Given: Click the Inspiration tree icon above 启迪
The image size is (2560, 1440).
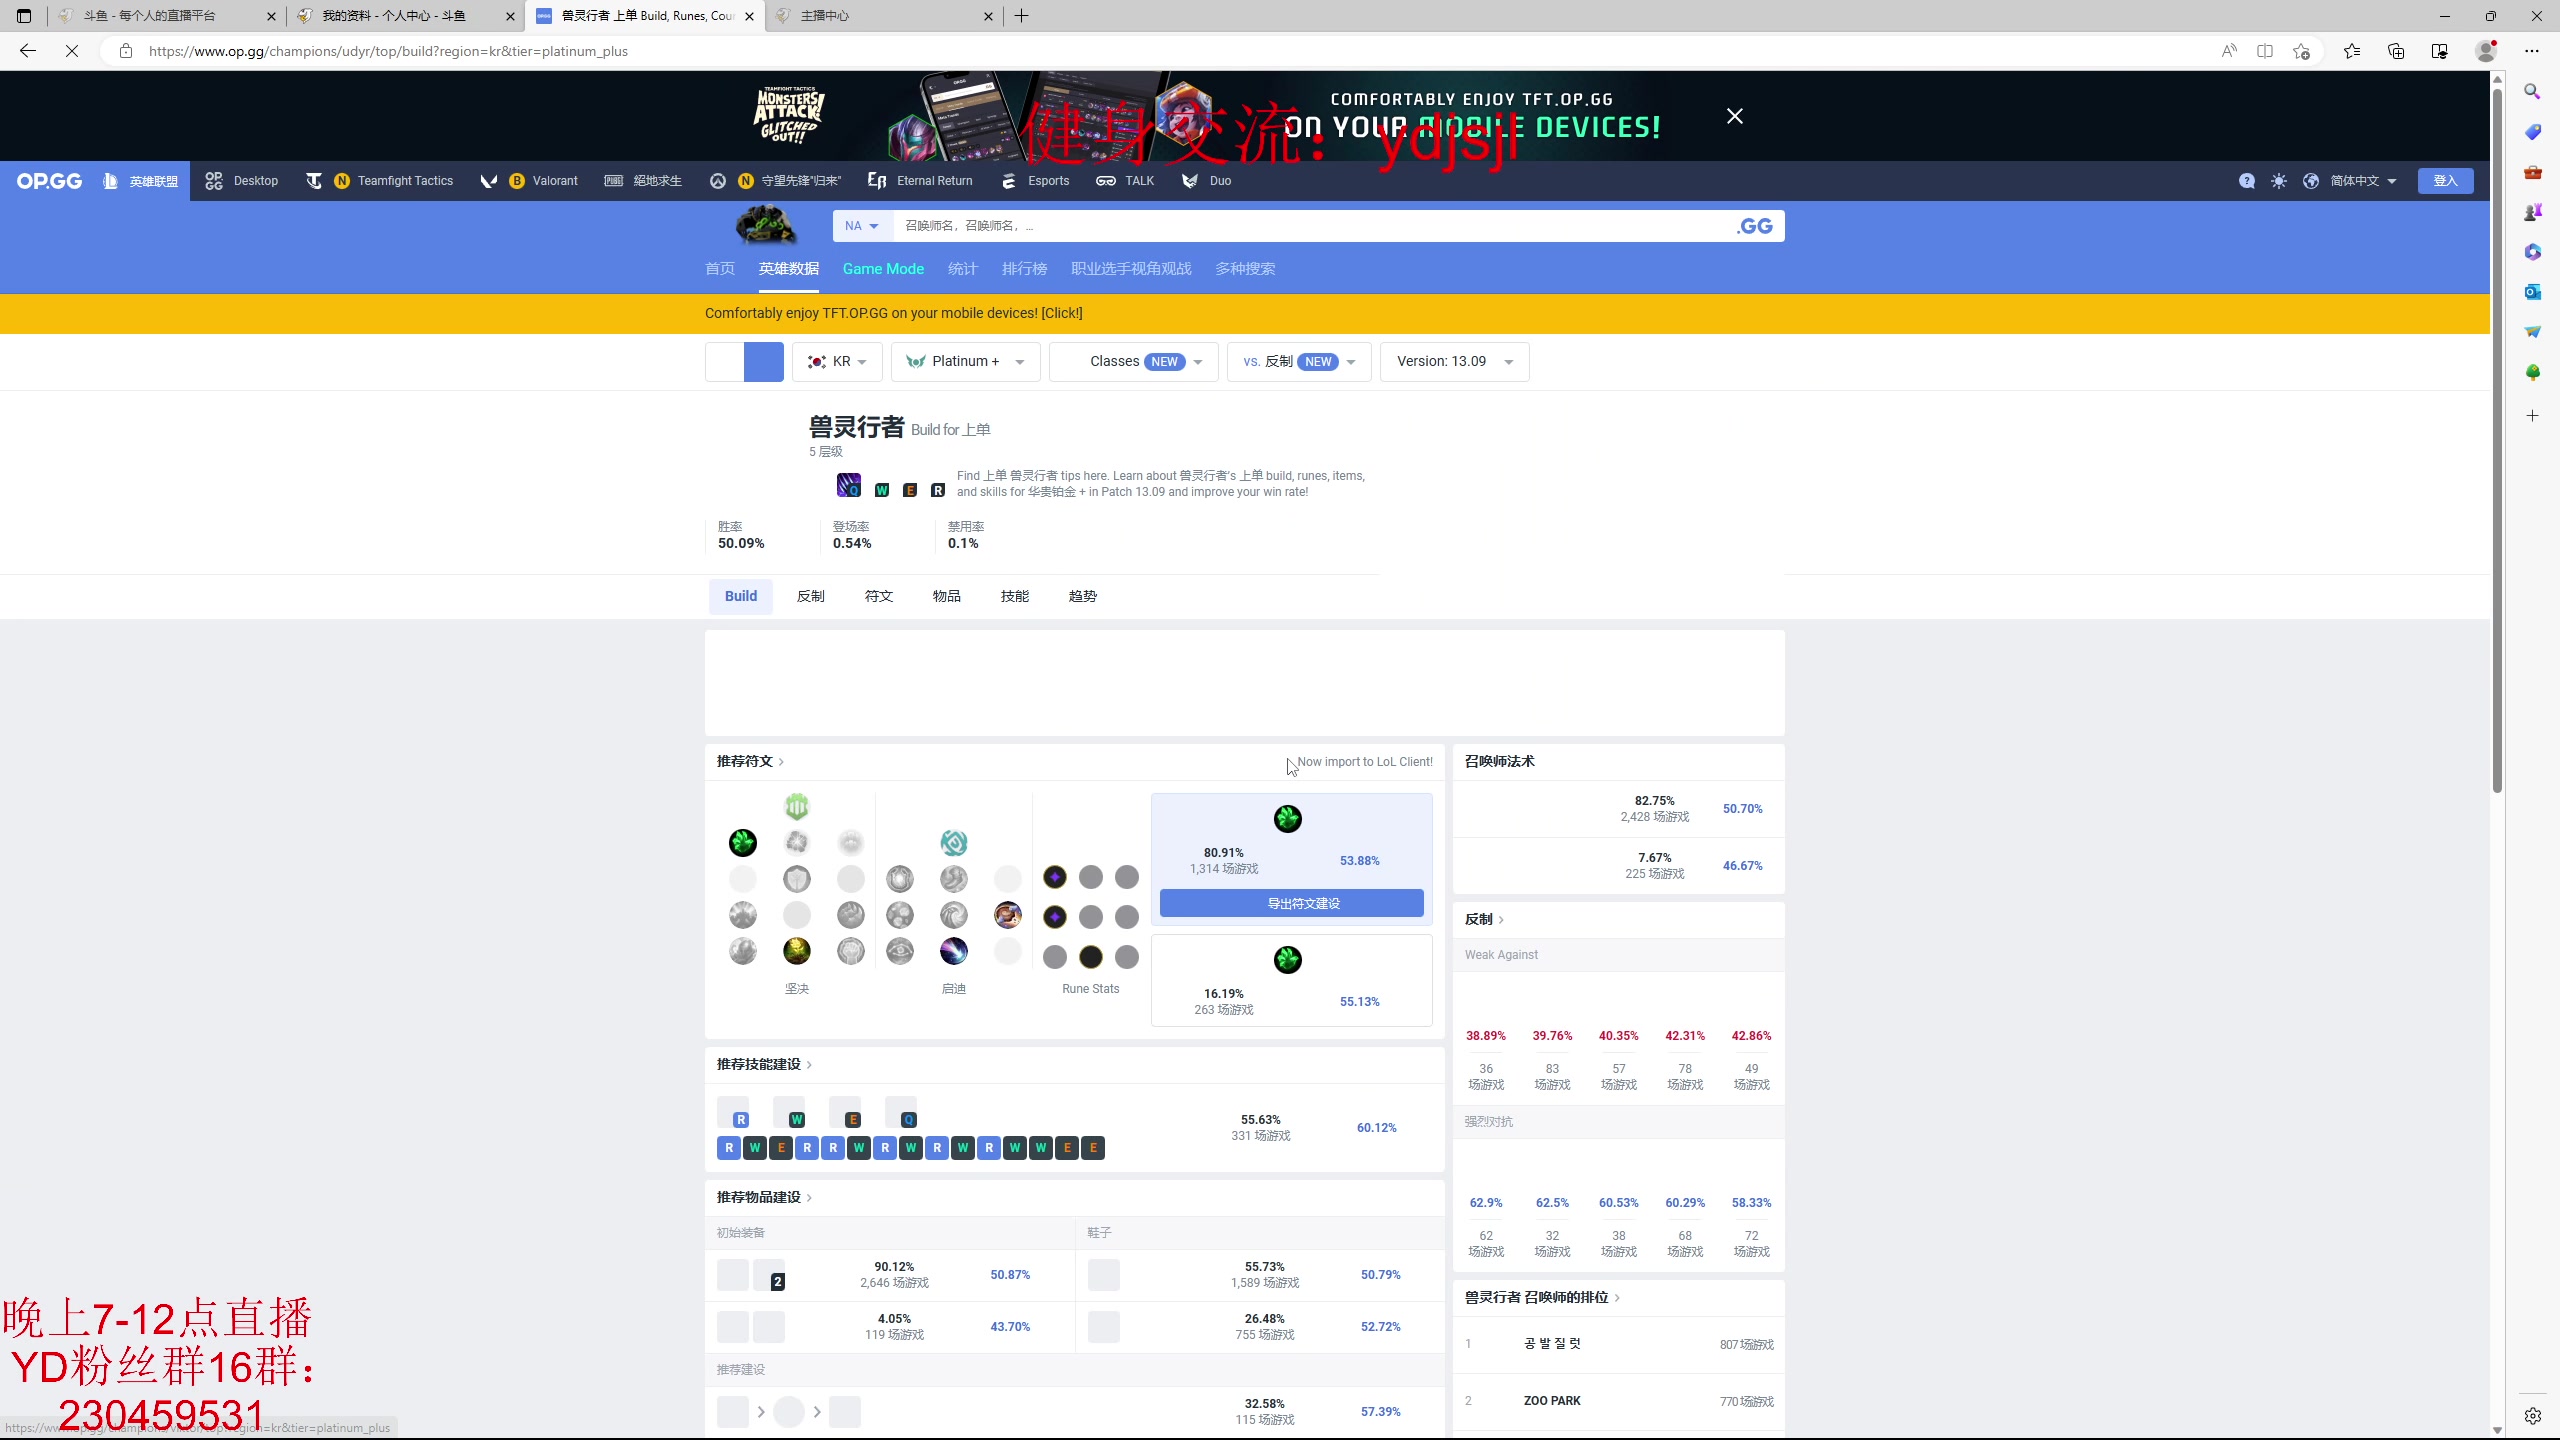Looking at the screenshot, I should (954, 843).
